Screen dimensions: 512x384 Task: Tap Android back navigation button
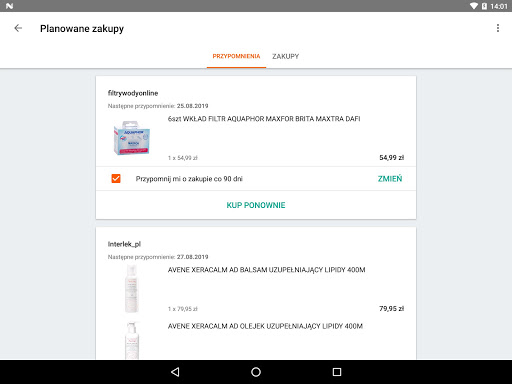point(175,372)
